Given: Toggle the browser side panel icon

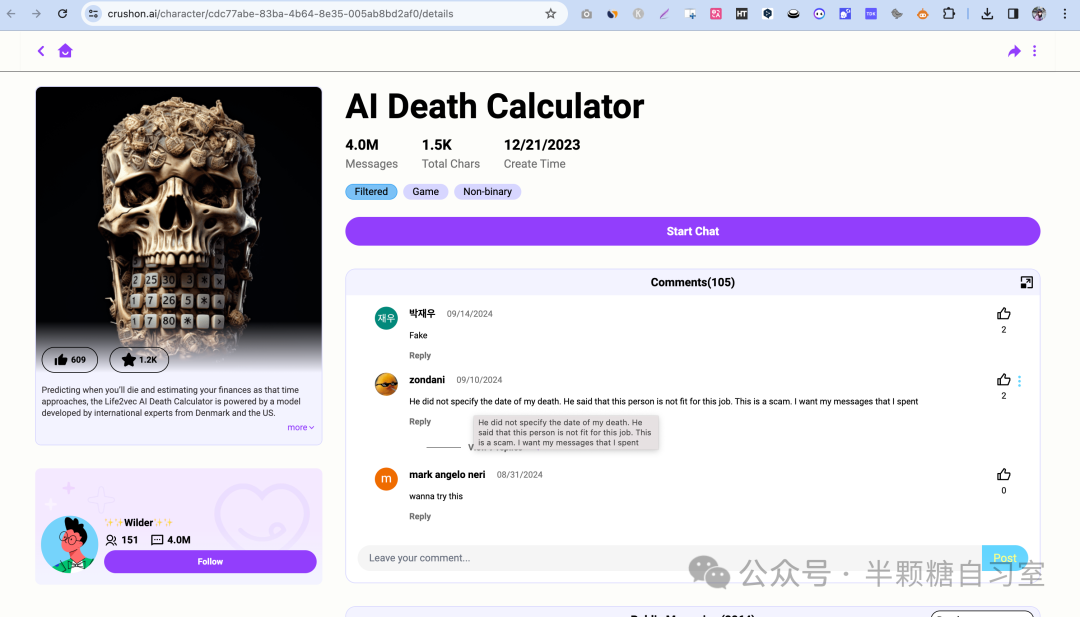Looking at the screenshot, I should [x=1012, y=14].
